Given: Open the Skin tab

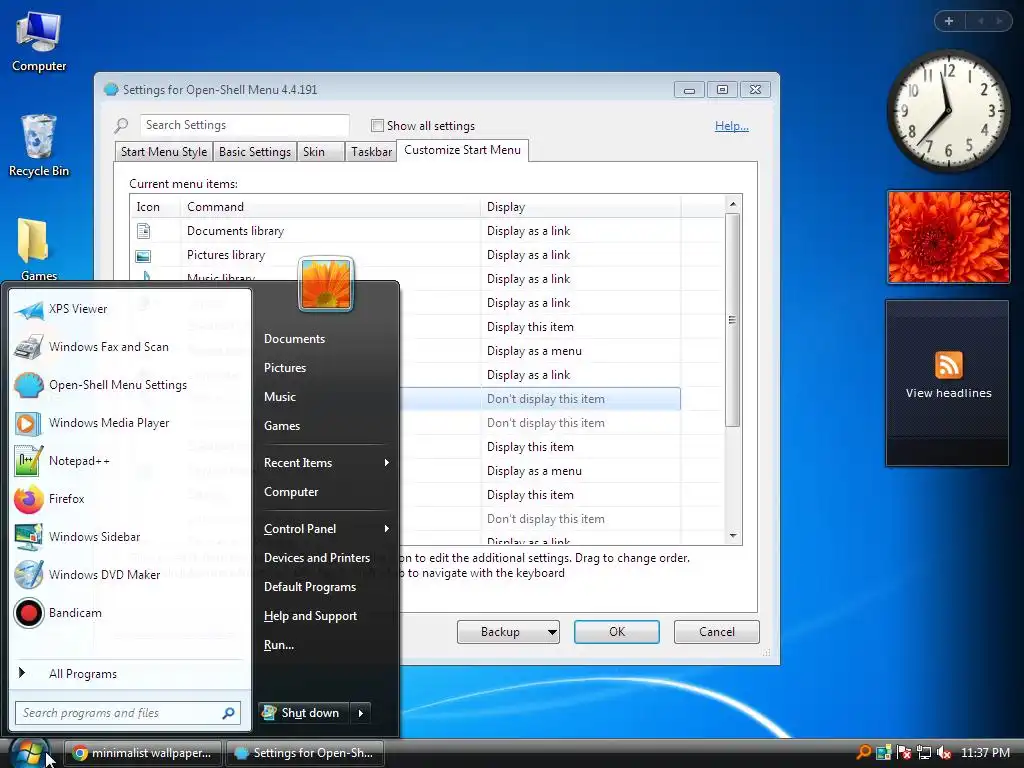Looking at the screenshot, I should point(320,152).
